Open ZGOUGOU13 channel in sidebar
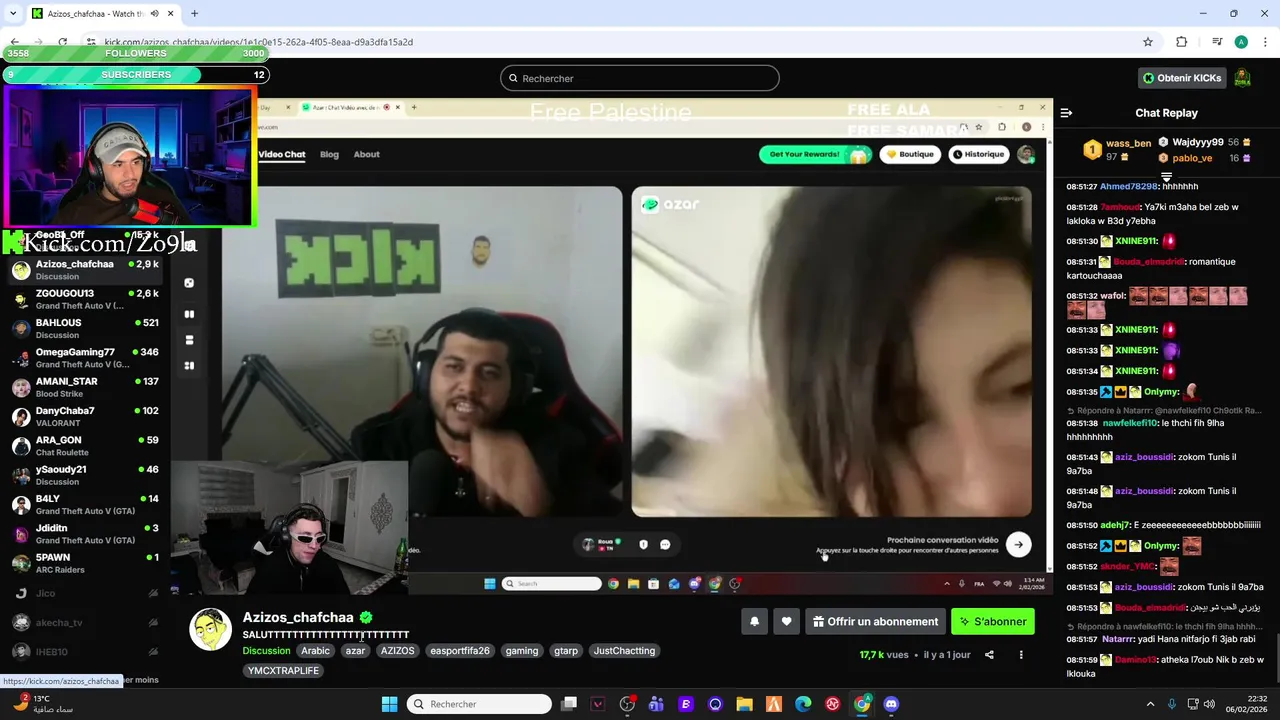Viewport: 1280px width, 720px height. [85, 299]
